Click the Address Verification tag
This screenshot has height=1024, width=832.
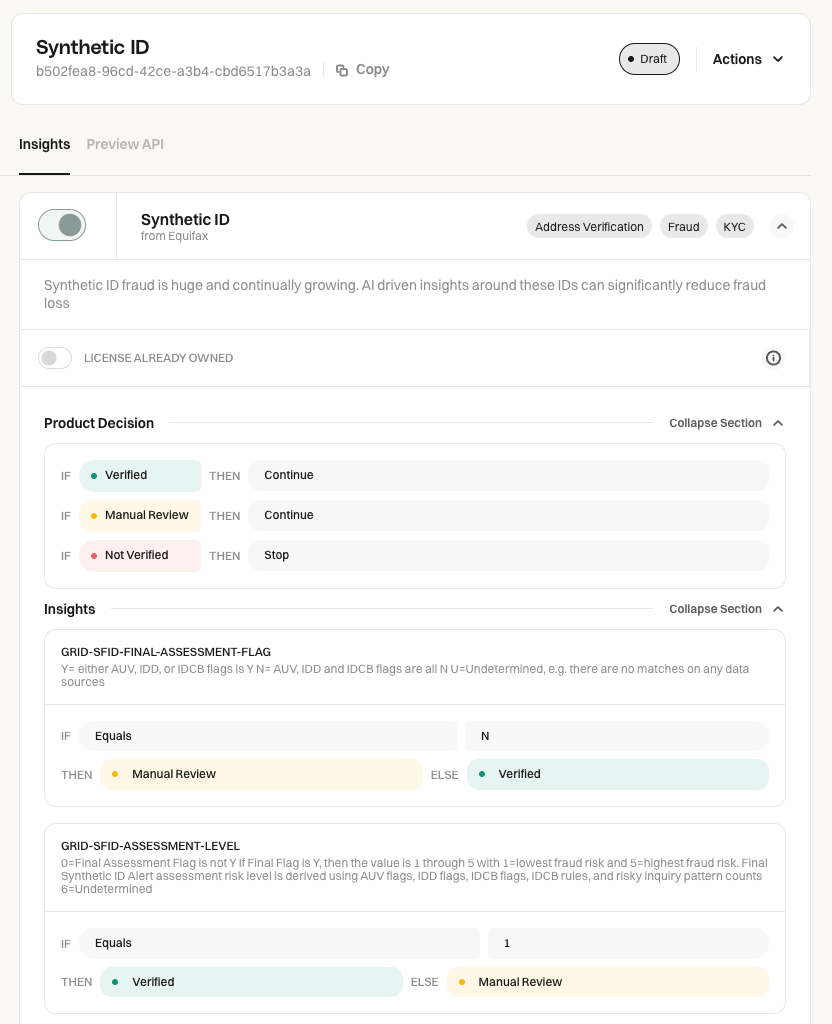tap(589, 227)
